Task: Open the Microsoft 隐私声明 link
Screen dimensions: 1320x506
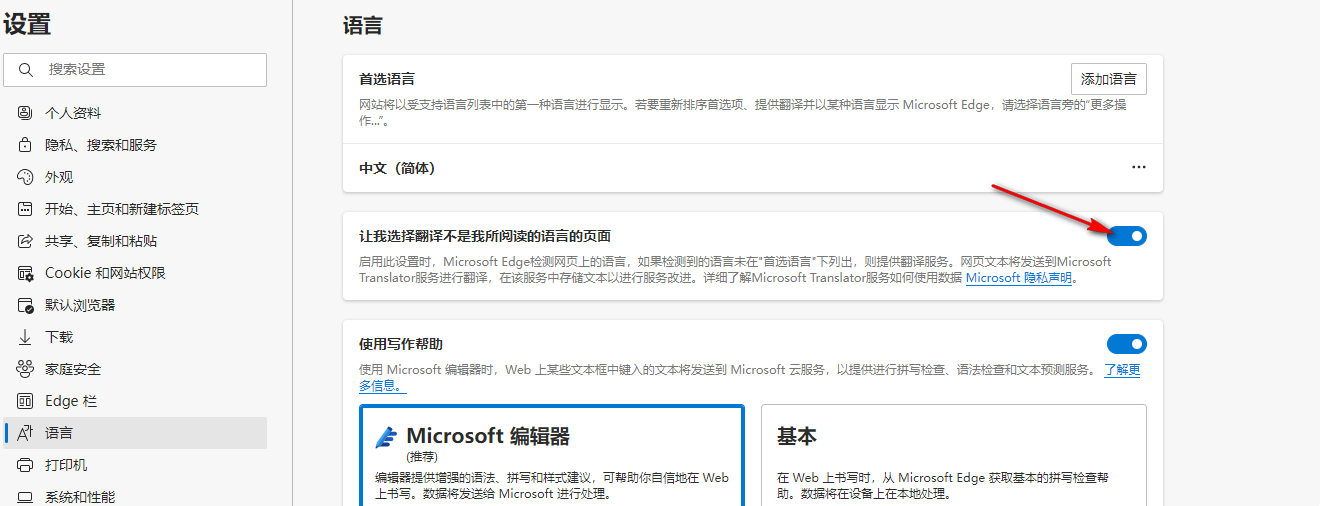Action: (x=1018, y=278)
